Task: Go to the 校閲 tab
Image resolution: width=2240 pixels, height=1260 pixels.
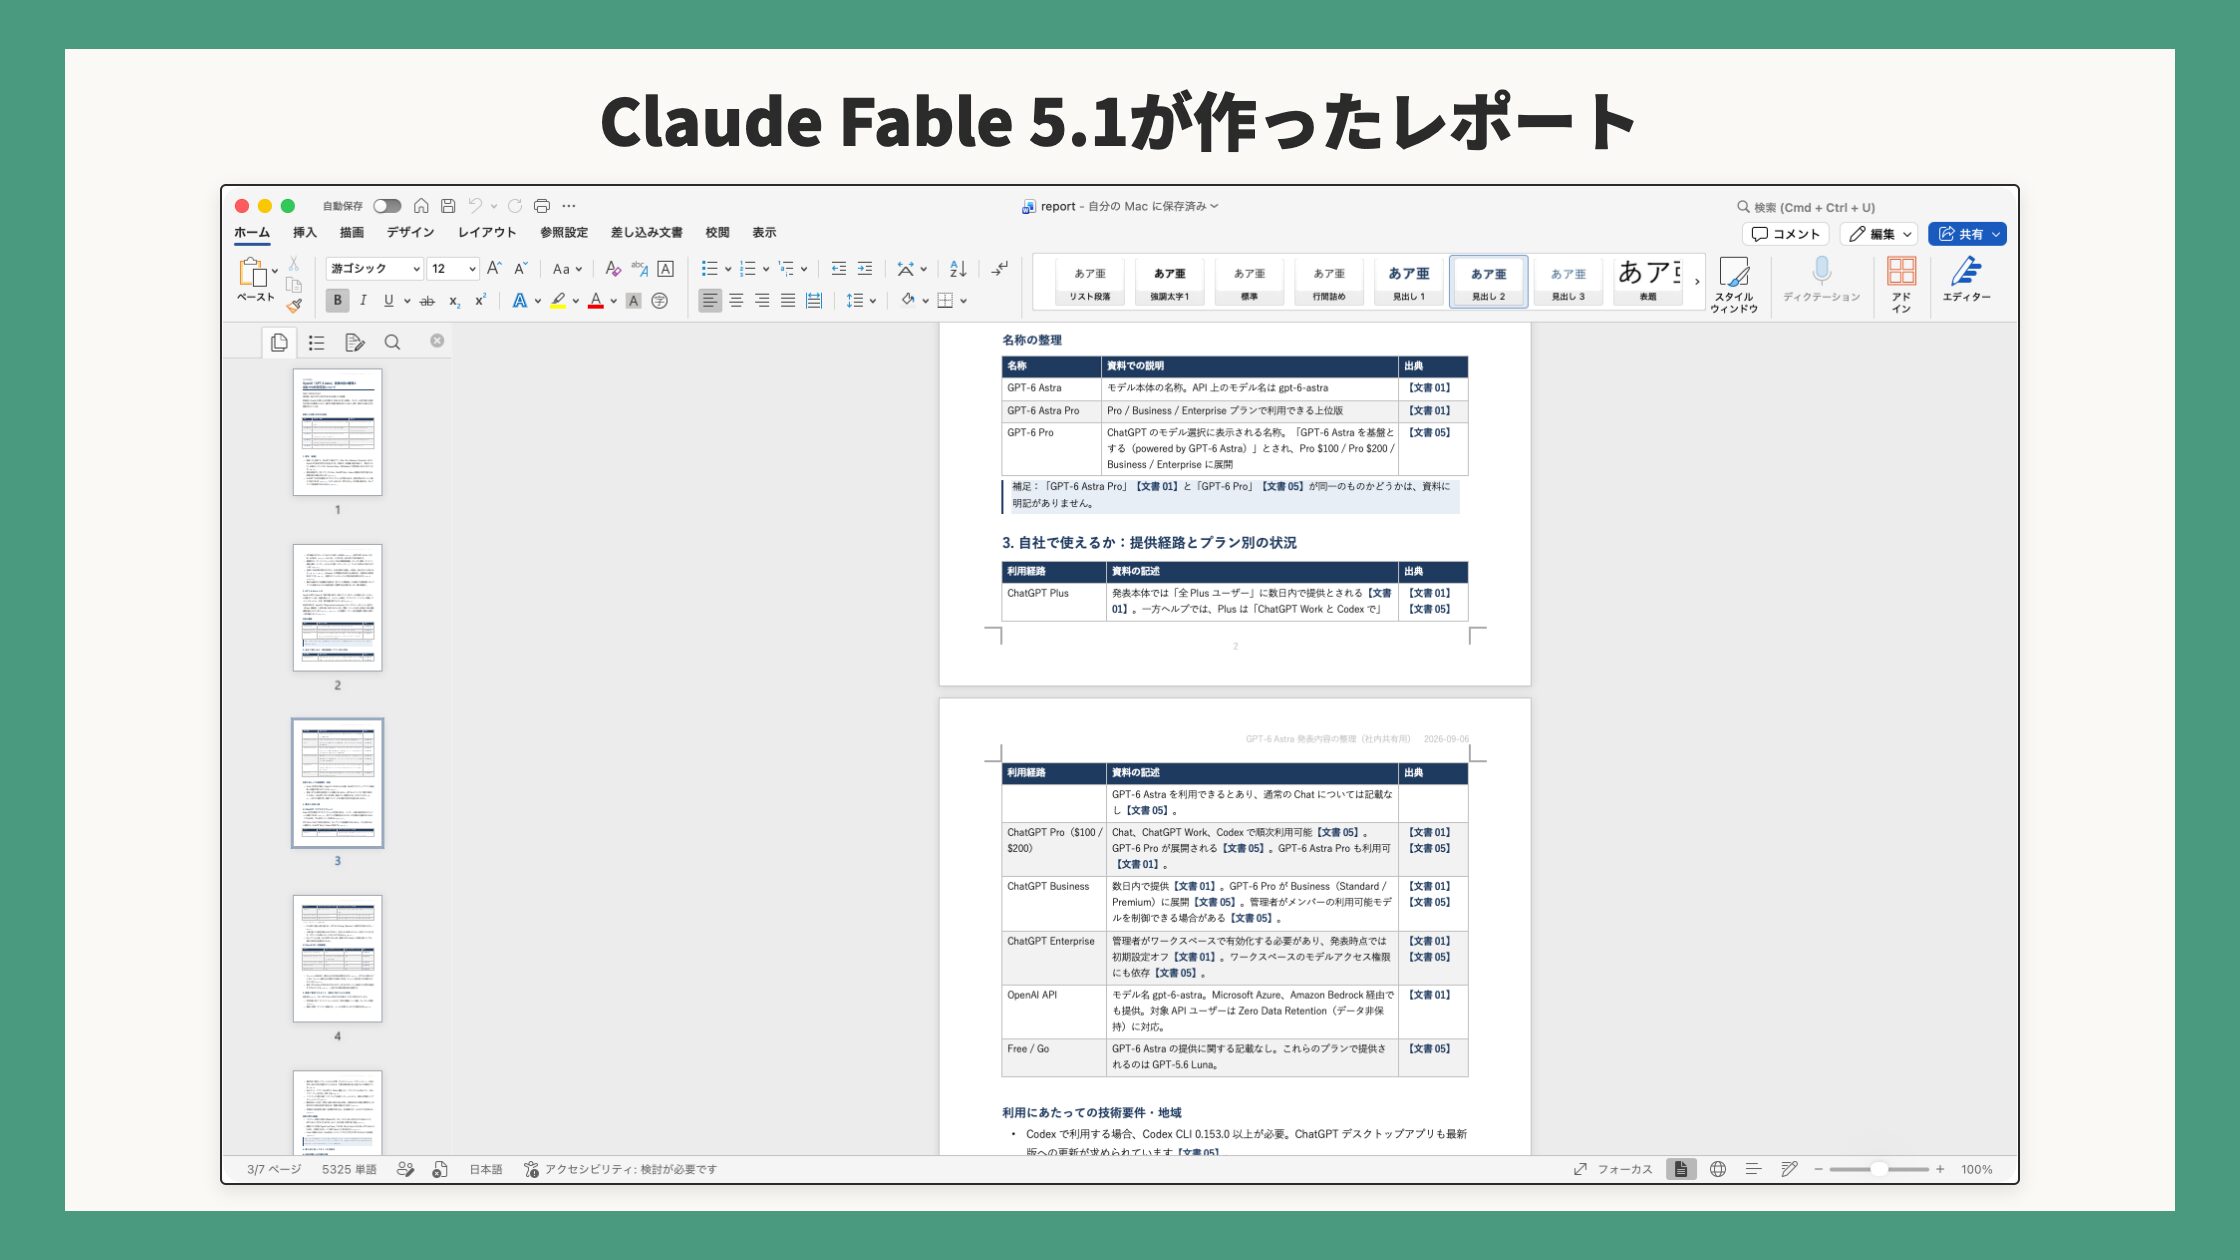Action: (717, 232)
